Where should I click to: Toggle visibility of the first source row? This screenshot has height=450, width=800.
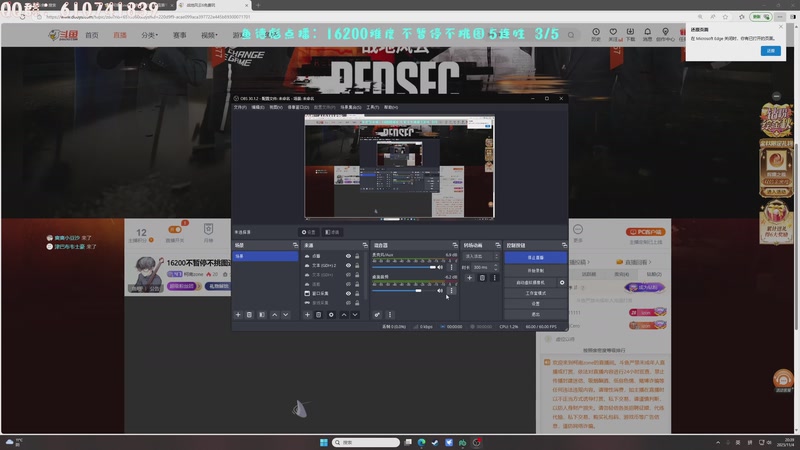(x=348, y=256)
